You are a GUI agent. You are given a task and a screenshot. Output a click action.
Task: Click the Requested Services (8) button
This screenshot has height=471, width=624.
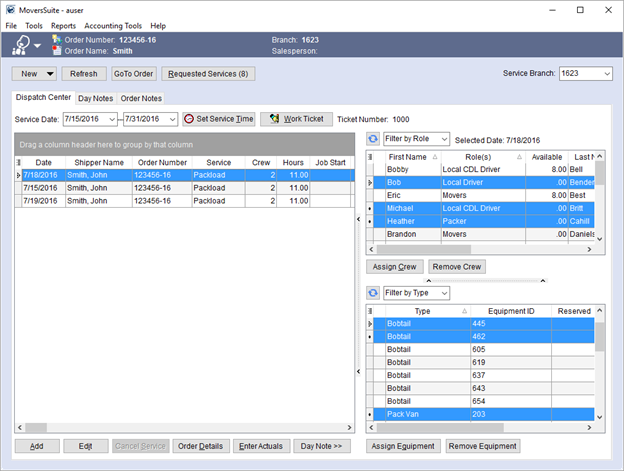pos(209,74)
